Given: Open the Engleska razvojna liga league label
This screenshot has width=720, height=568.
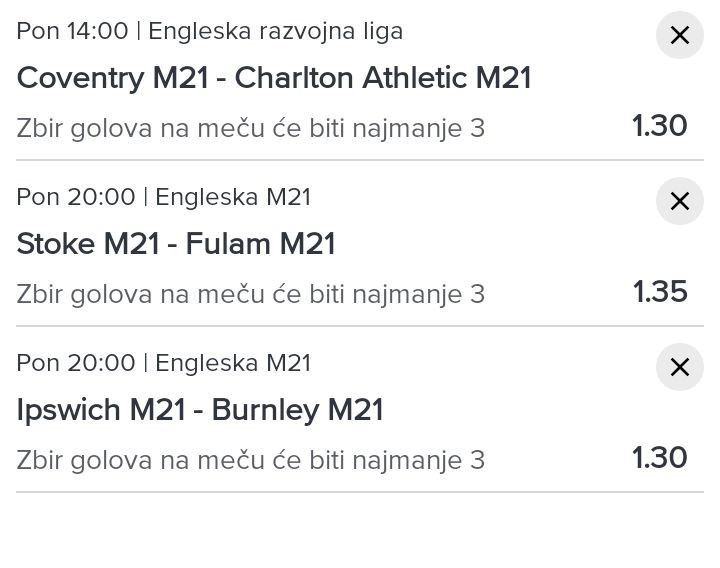Looking at the screenshot, I should point(276,32).
